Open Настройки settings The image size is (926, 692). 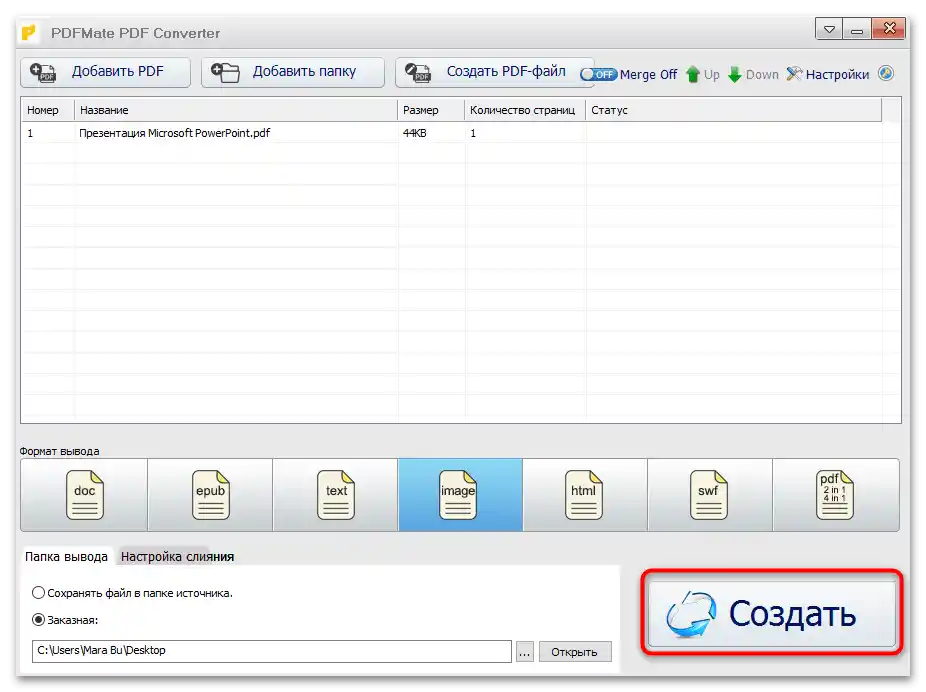[827, 74]
